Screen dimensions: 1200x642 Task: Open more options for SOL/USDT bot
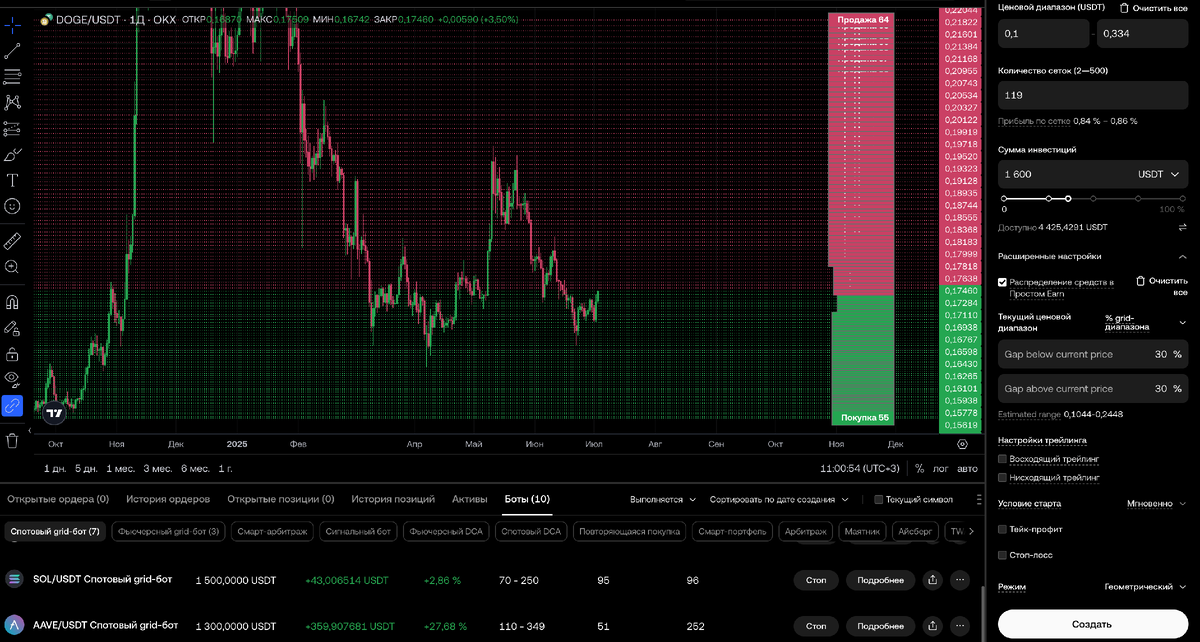coord(961,580)
